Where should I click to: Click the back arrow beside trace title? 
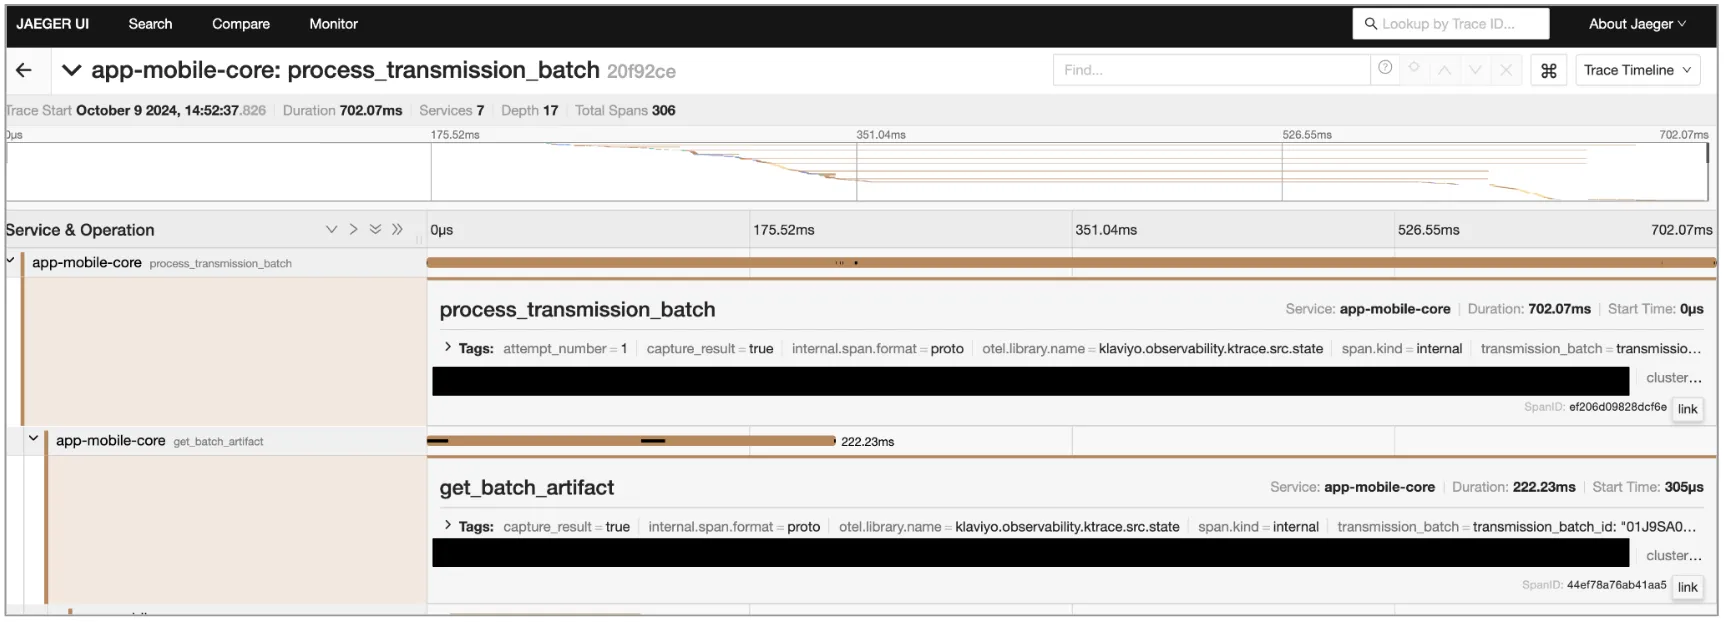(x=24, y=70)
